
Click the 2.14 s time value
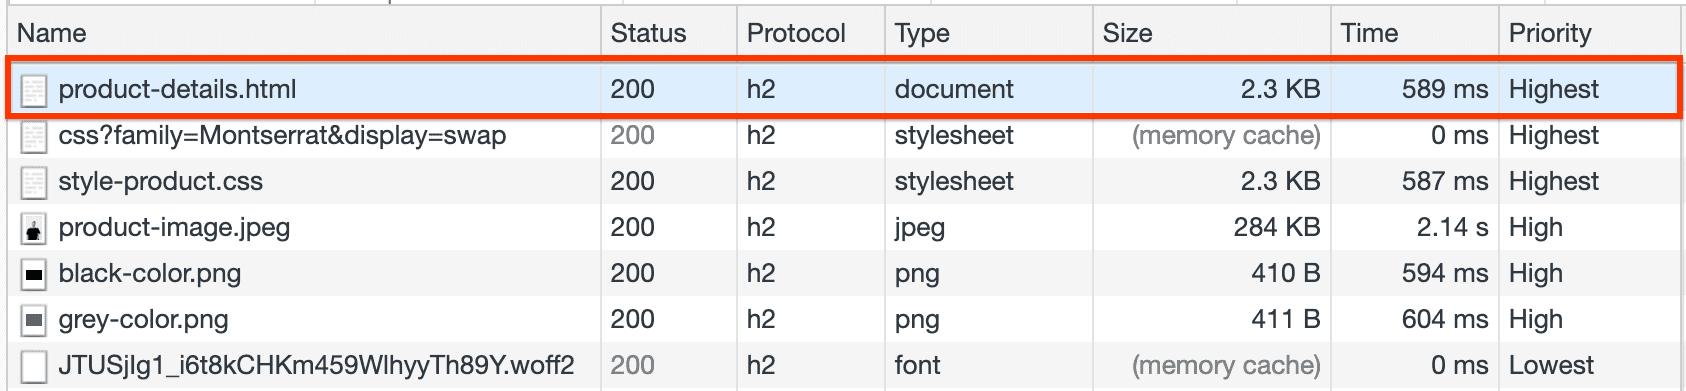tap(1452, 227)
